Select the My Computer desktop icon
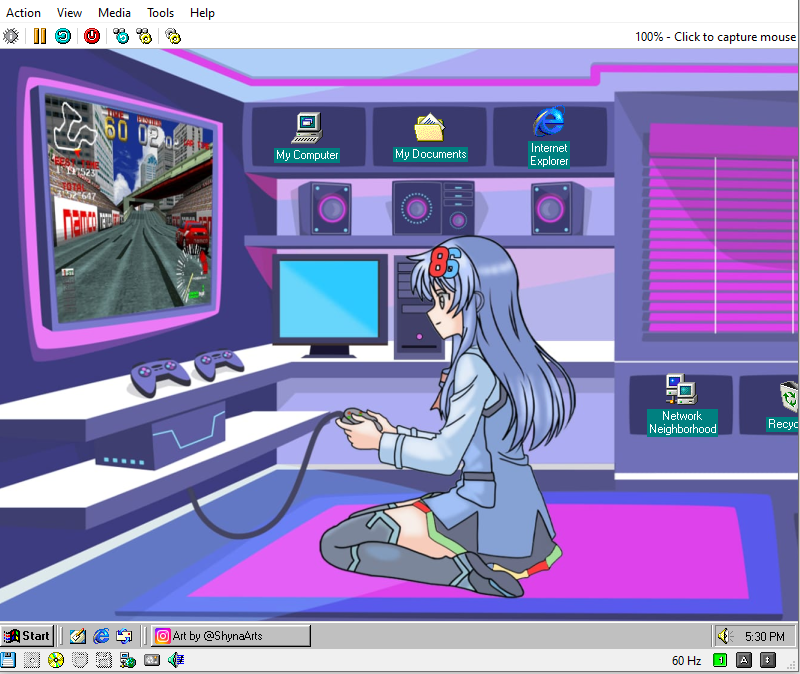The image size is (800, 674). pyautogui.click(x=307, y=137)
